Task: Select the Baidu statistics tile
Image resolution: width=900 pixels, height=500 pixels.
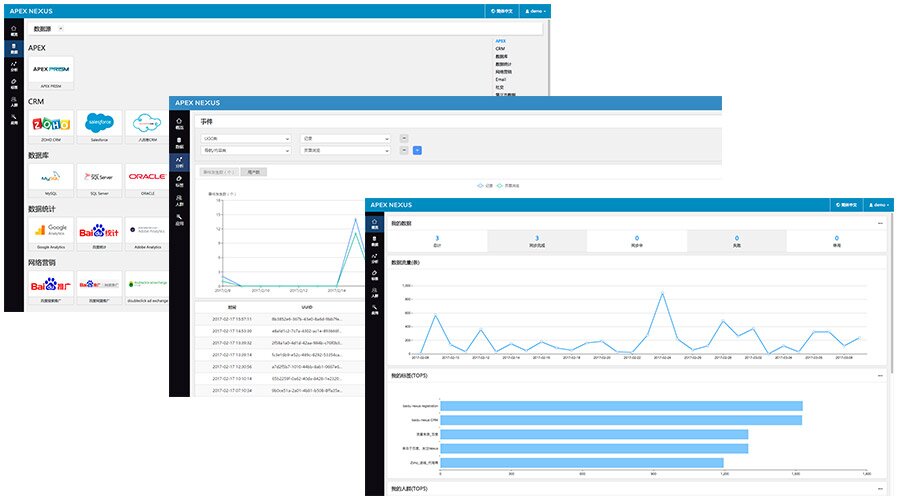Action: (x=99, y=234)
